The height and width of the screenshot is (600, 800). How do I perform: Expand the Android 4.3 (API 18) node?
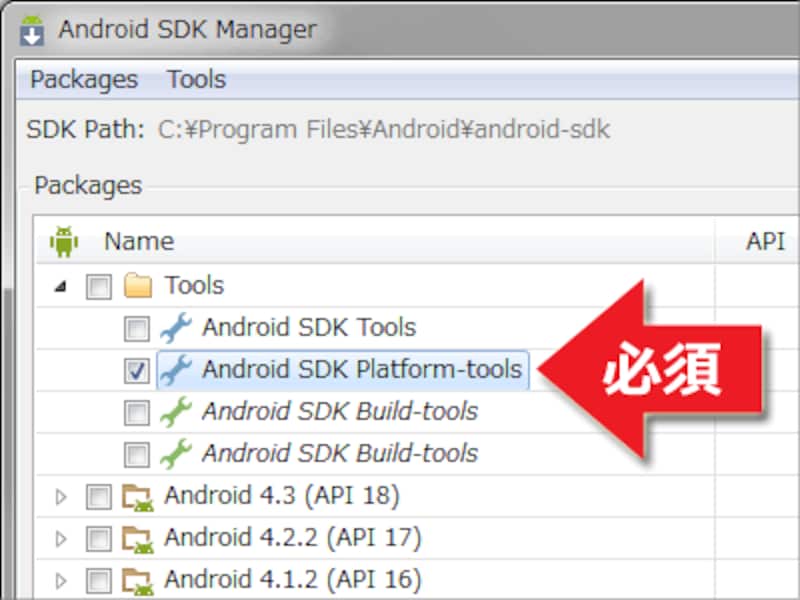pos(61,495)
